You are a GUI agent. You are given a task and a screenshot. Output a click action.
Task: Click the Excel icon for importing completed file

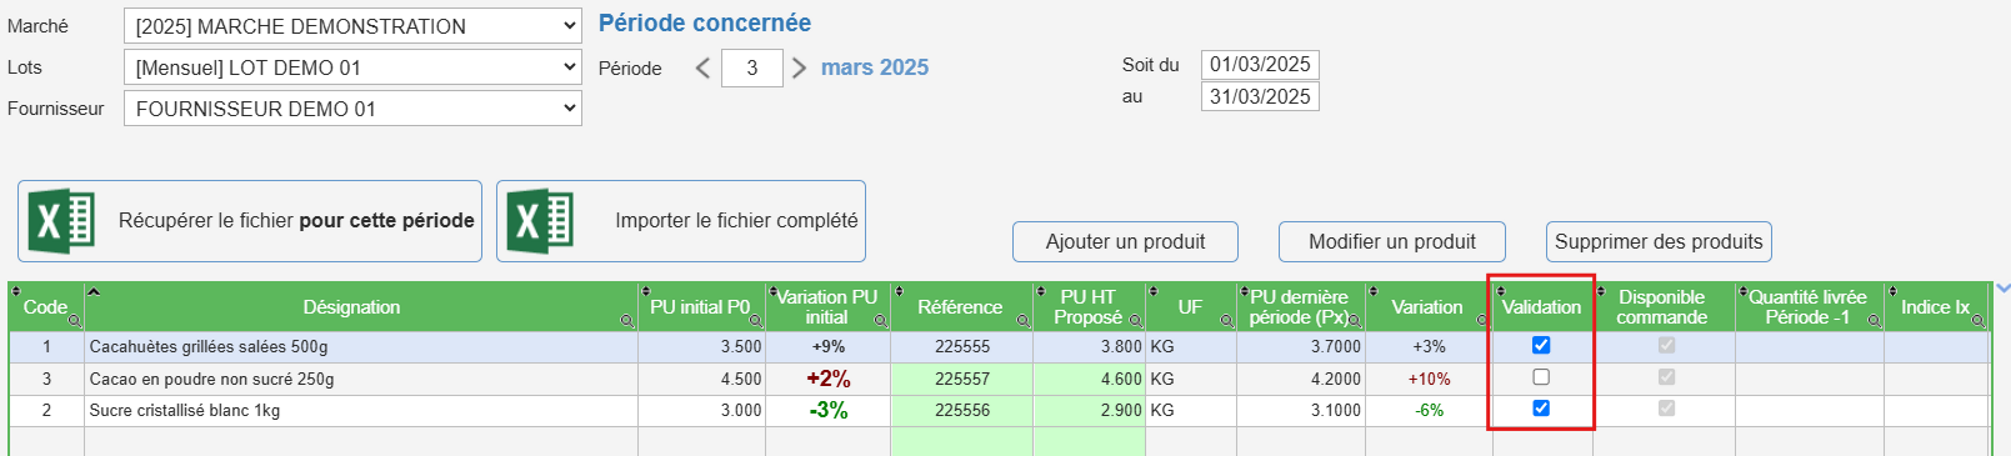point(541,221)
